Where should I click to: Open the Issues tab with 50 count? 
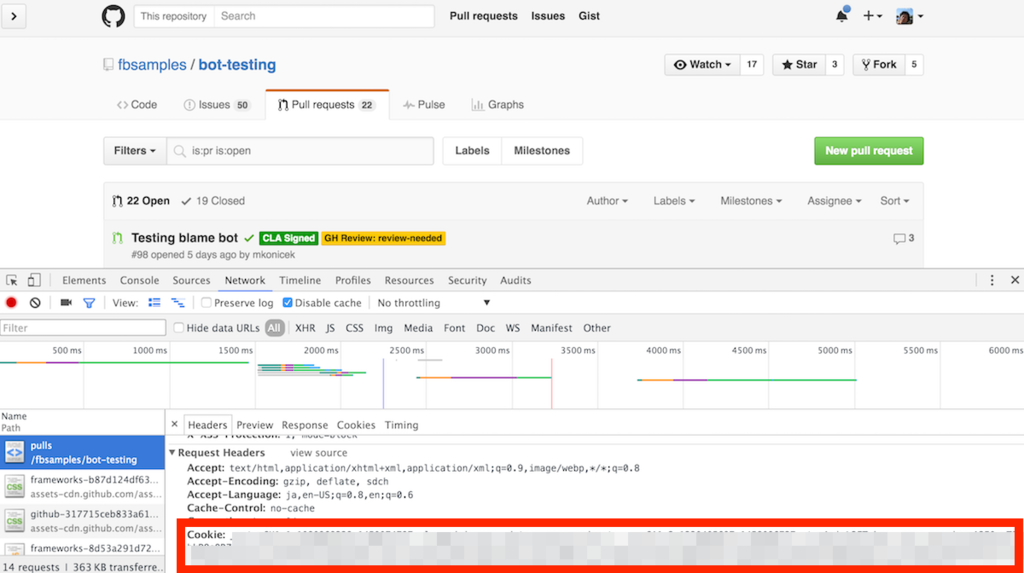[x=217, y=105]
